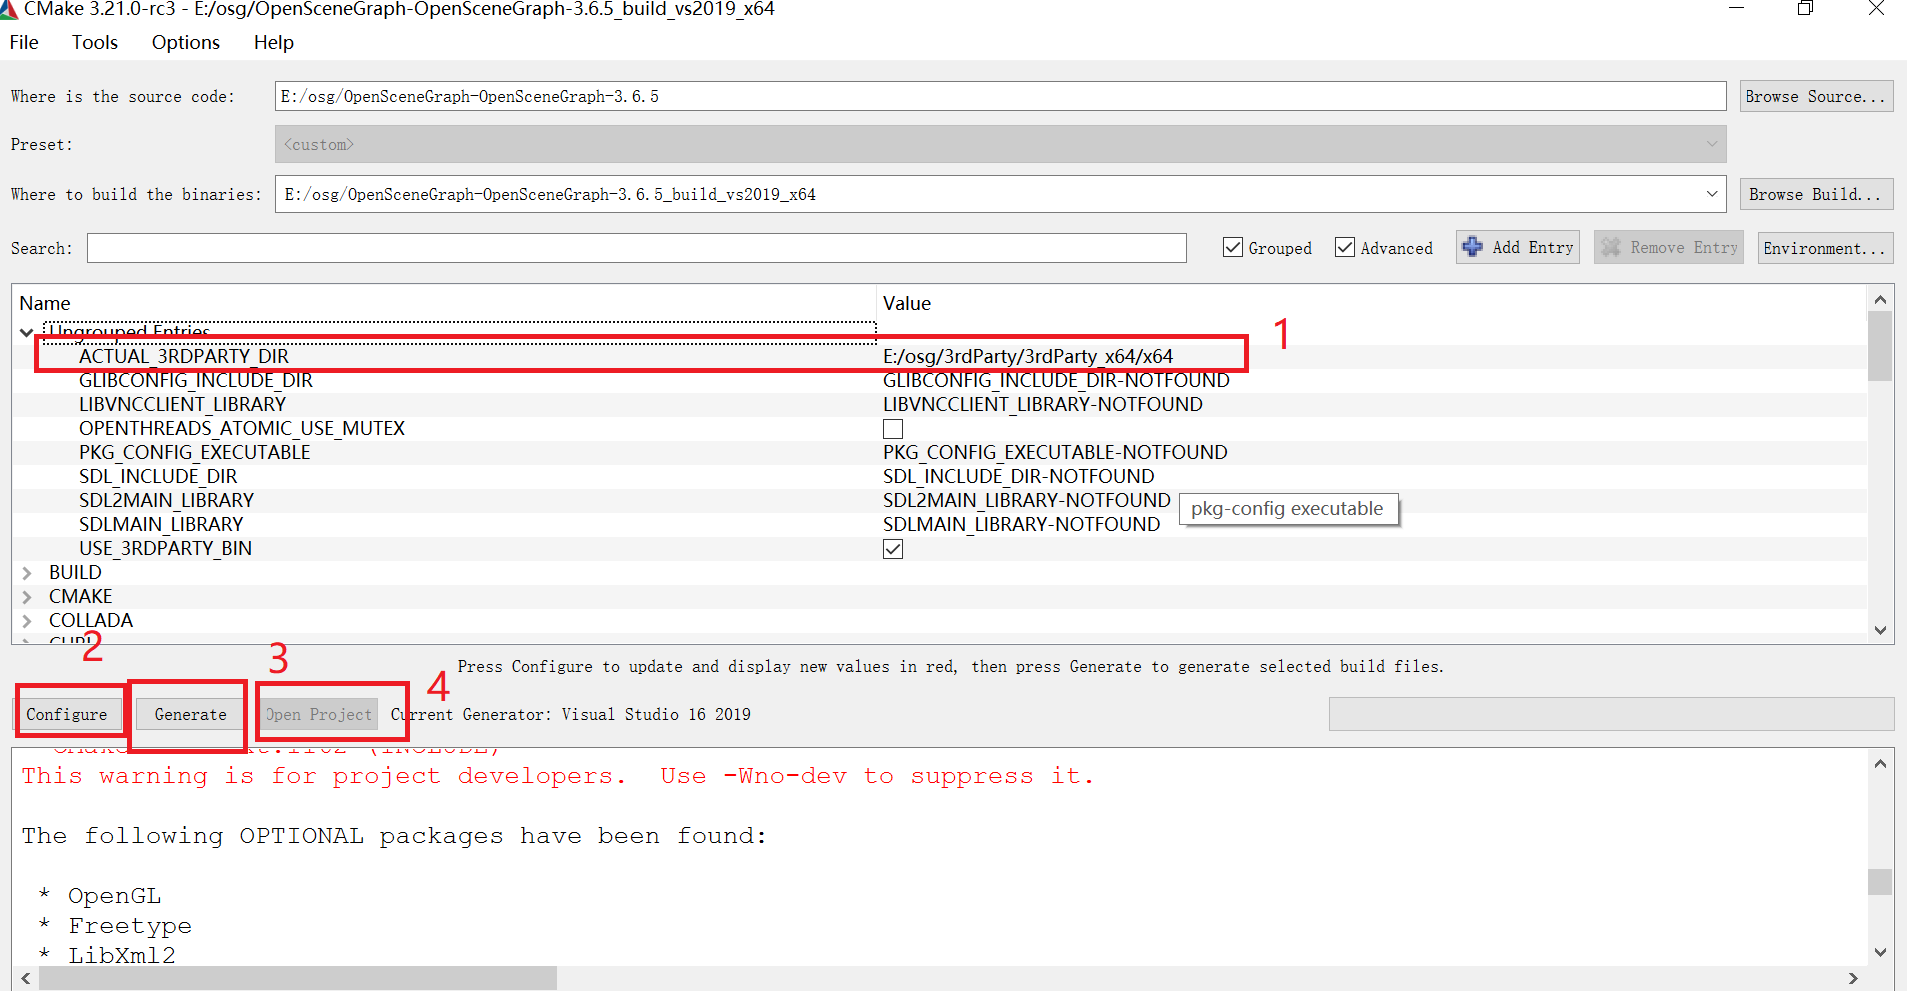Open the Options menu
1907x991 pixels.
pyautogui.click(x=185, y=42)
